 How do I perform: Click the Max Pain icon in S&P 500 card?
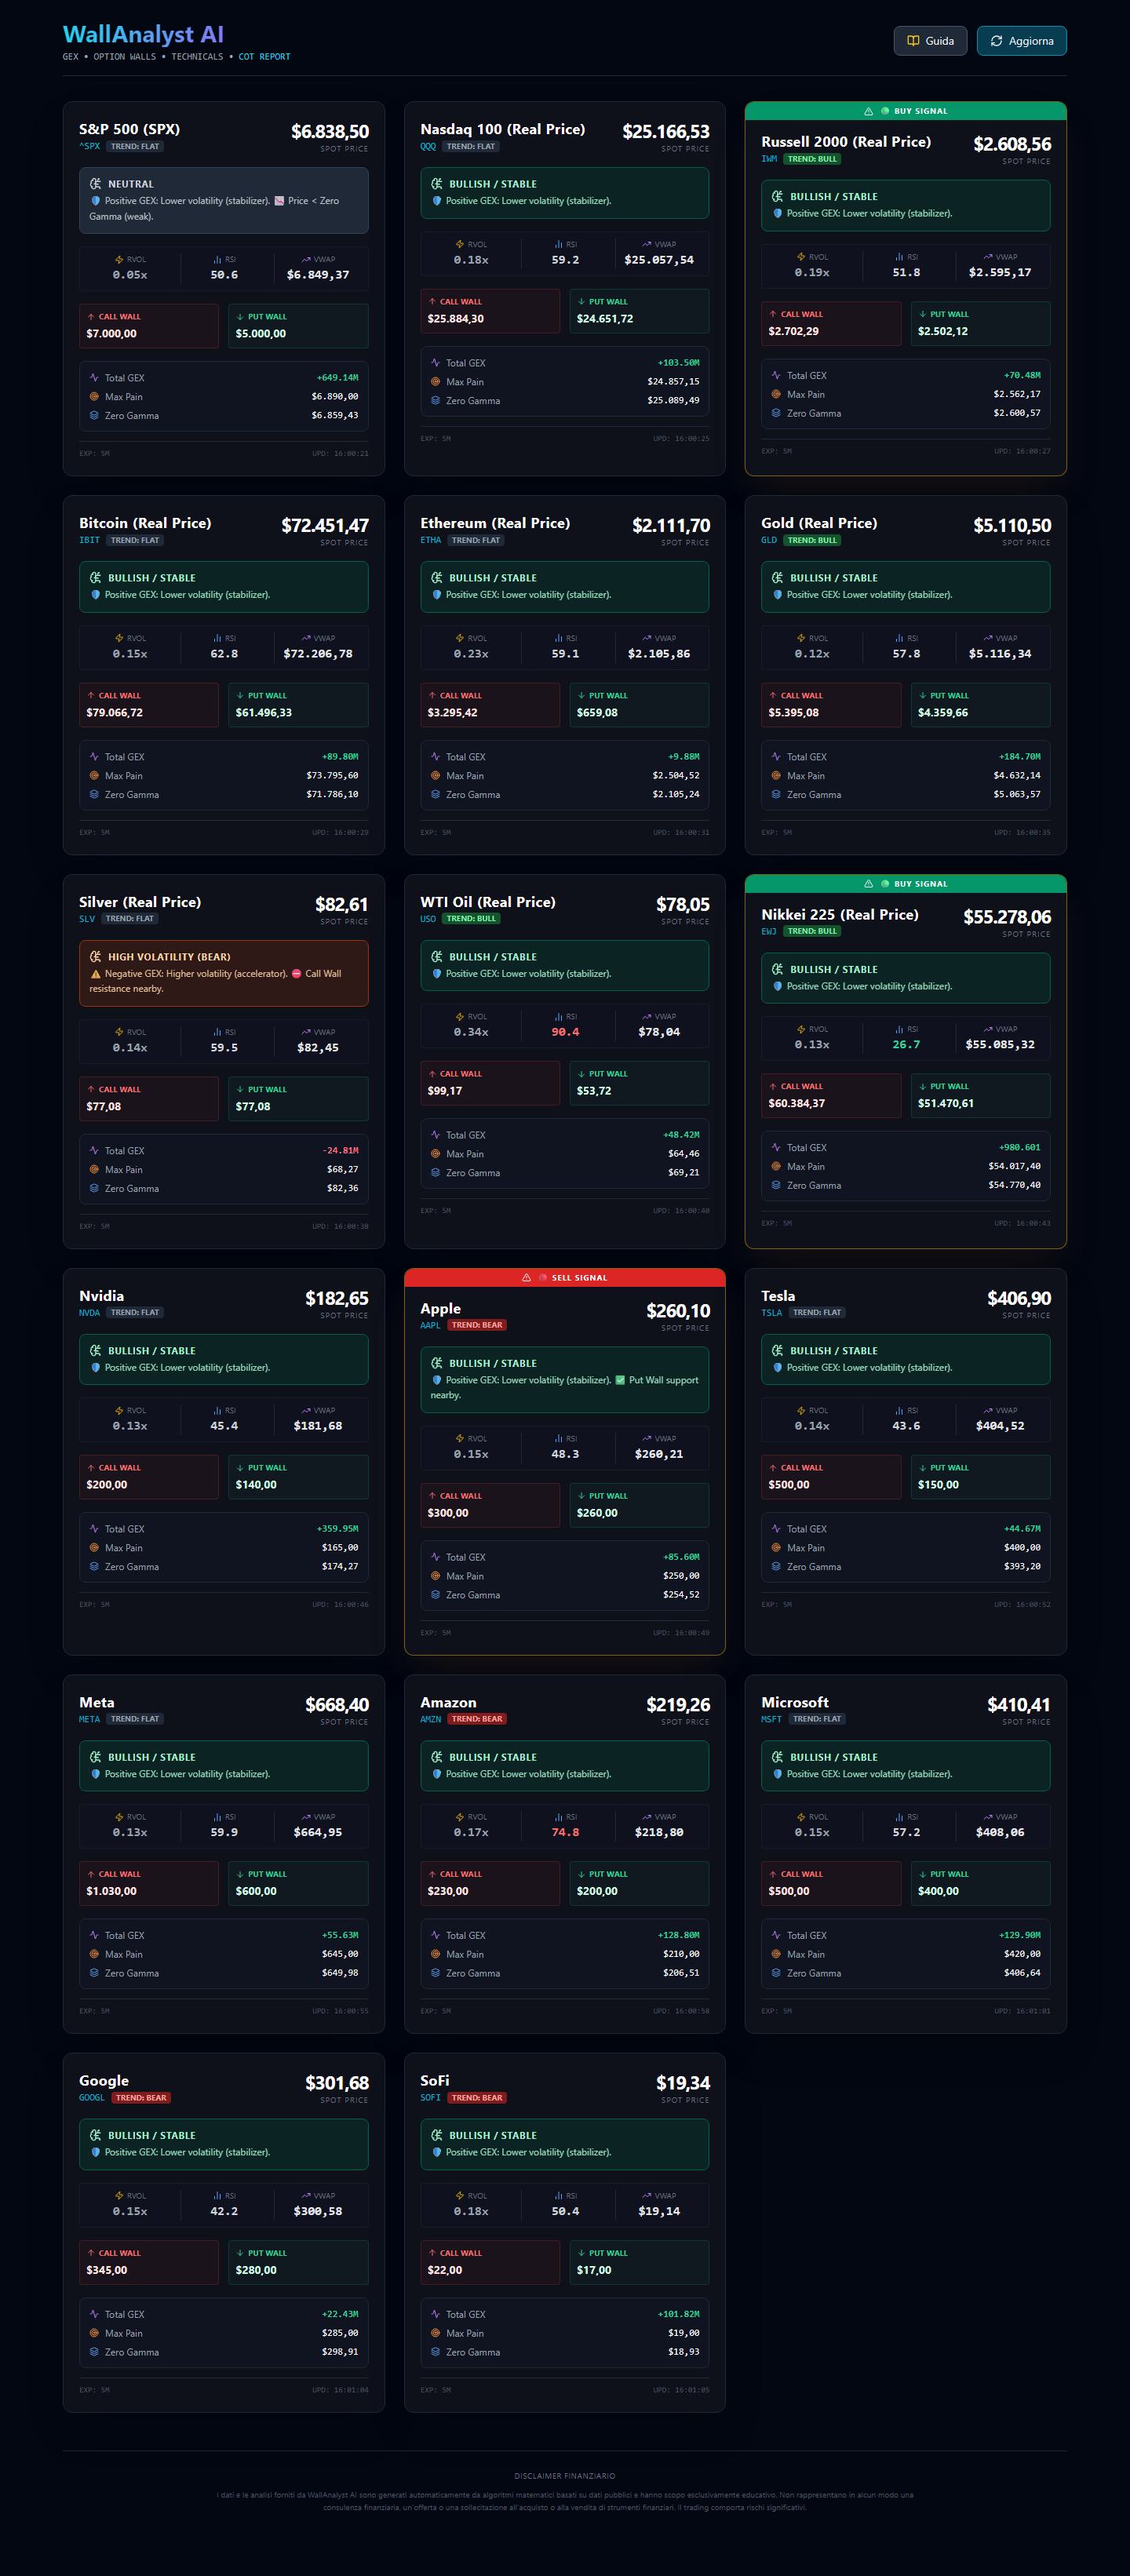click(x=94, y=397)
